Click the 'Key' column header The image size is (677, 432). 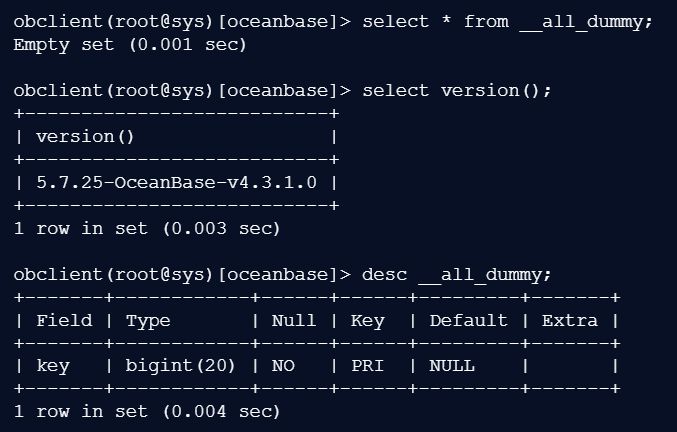coord(367,320)
